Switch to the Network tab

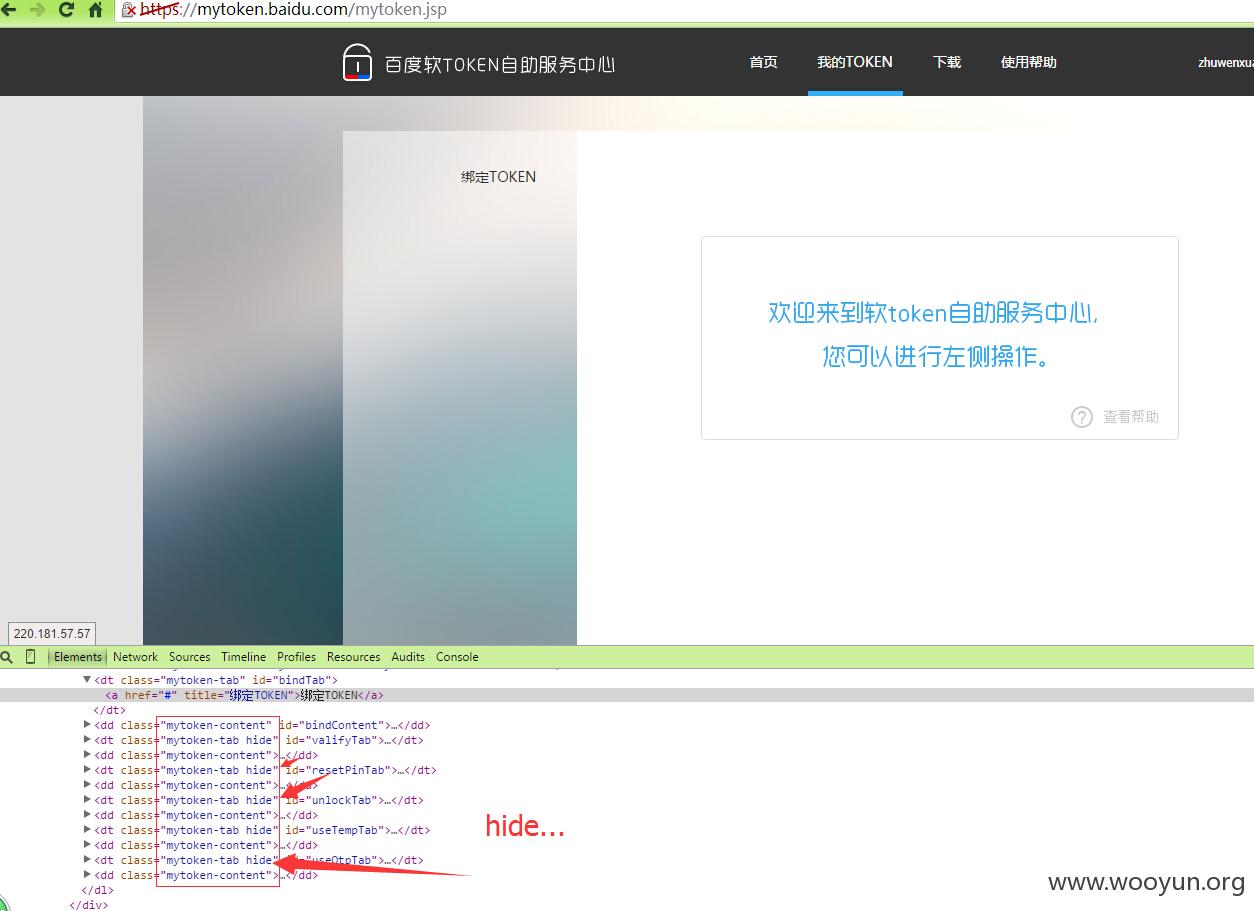[135, 657]
